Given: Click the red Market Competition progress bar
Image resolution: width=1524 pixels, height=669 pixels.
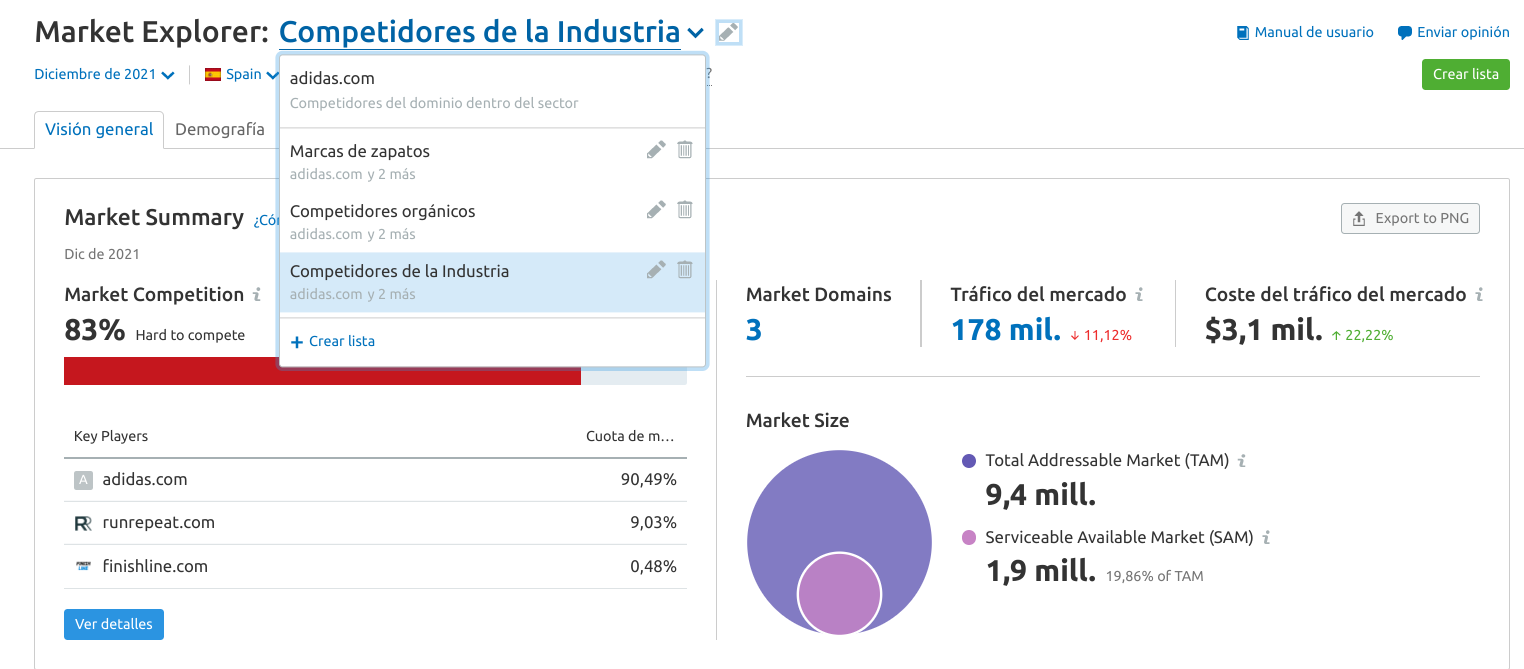Looking at the screenshot, I should (x=322, y=371).
